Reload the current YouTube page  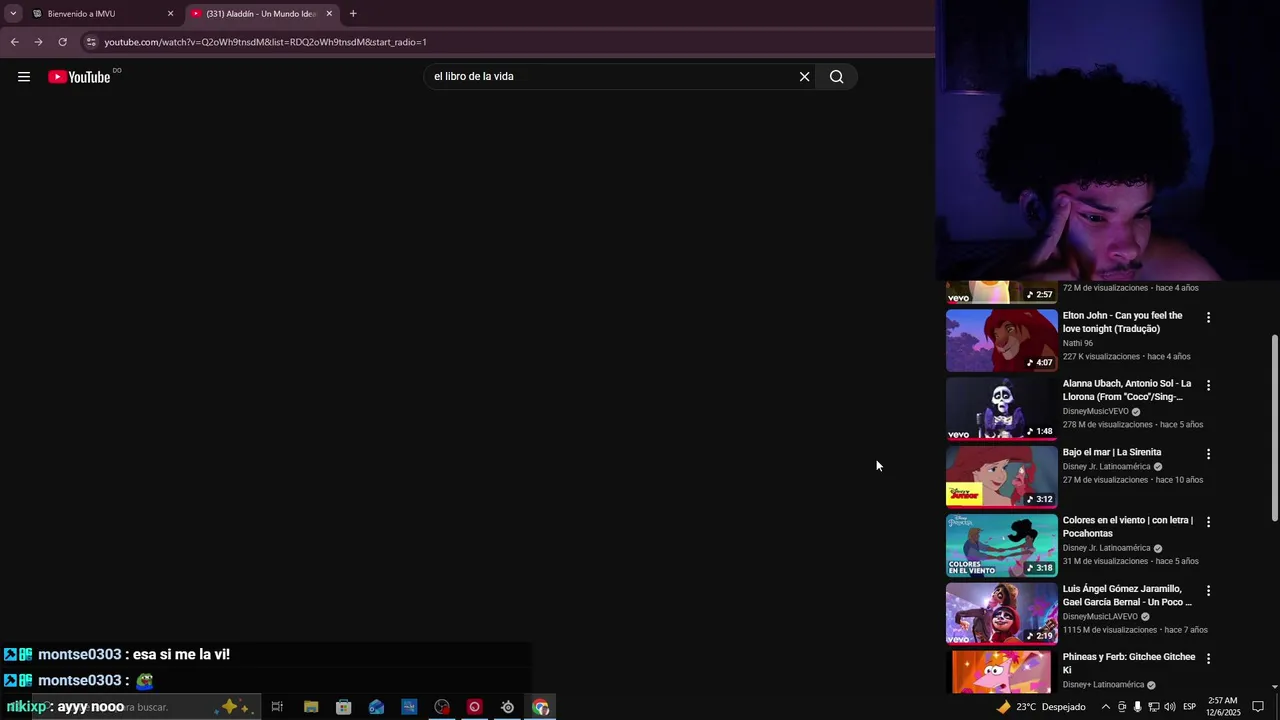[62, 42]
